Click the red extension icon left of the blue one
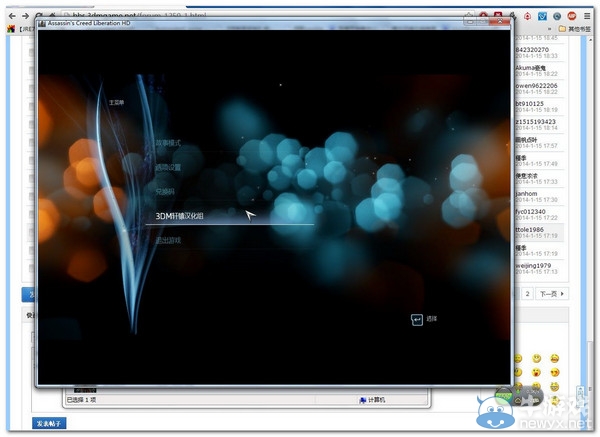The width and height of the screenshot is (600, 437). click(x=528, y=16)
